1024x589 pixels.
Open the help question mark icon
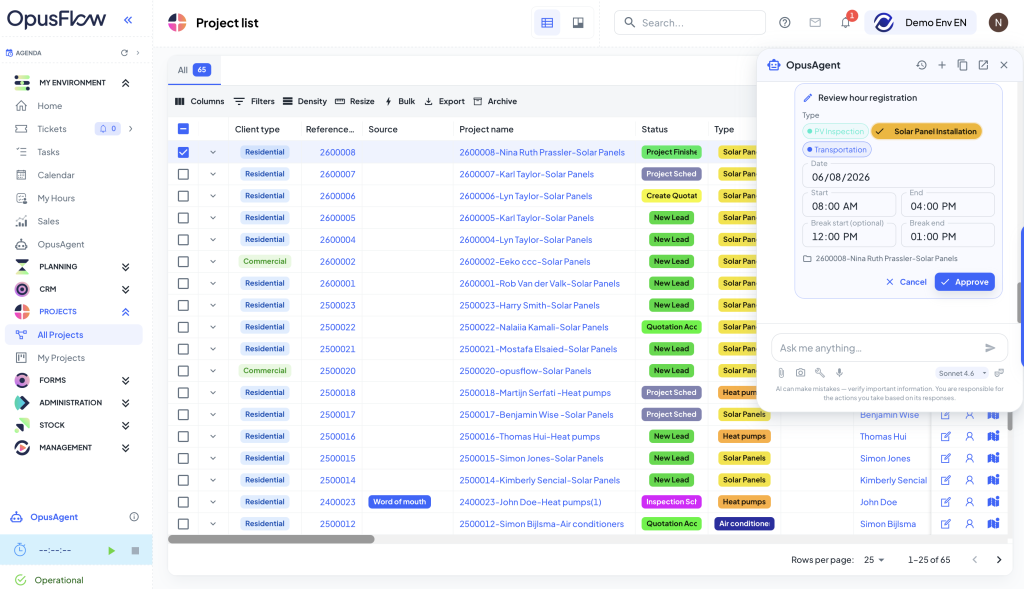(x=785, y=23)
